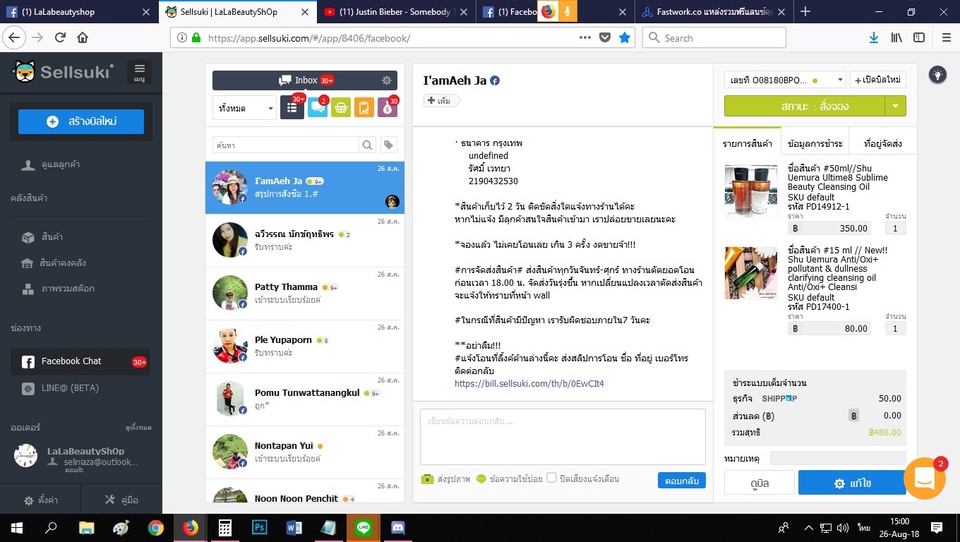Open Pomu Tunwattanangkul conversation
The width and height of the screenshot is (960, 542).
pos(305,398)
